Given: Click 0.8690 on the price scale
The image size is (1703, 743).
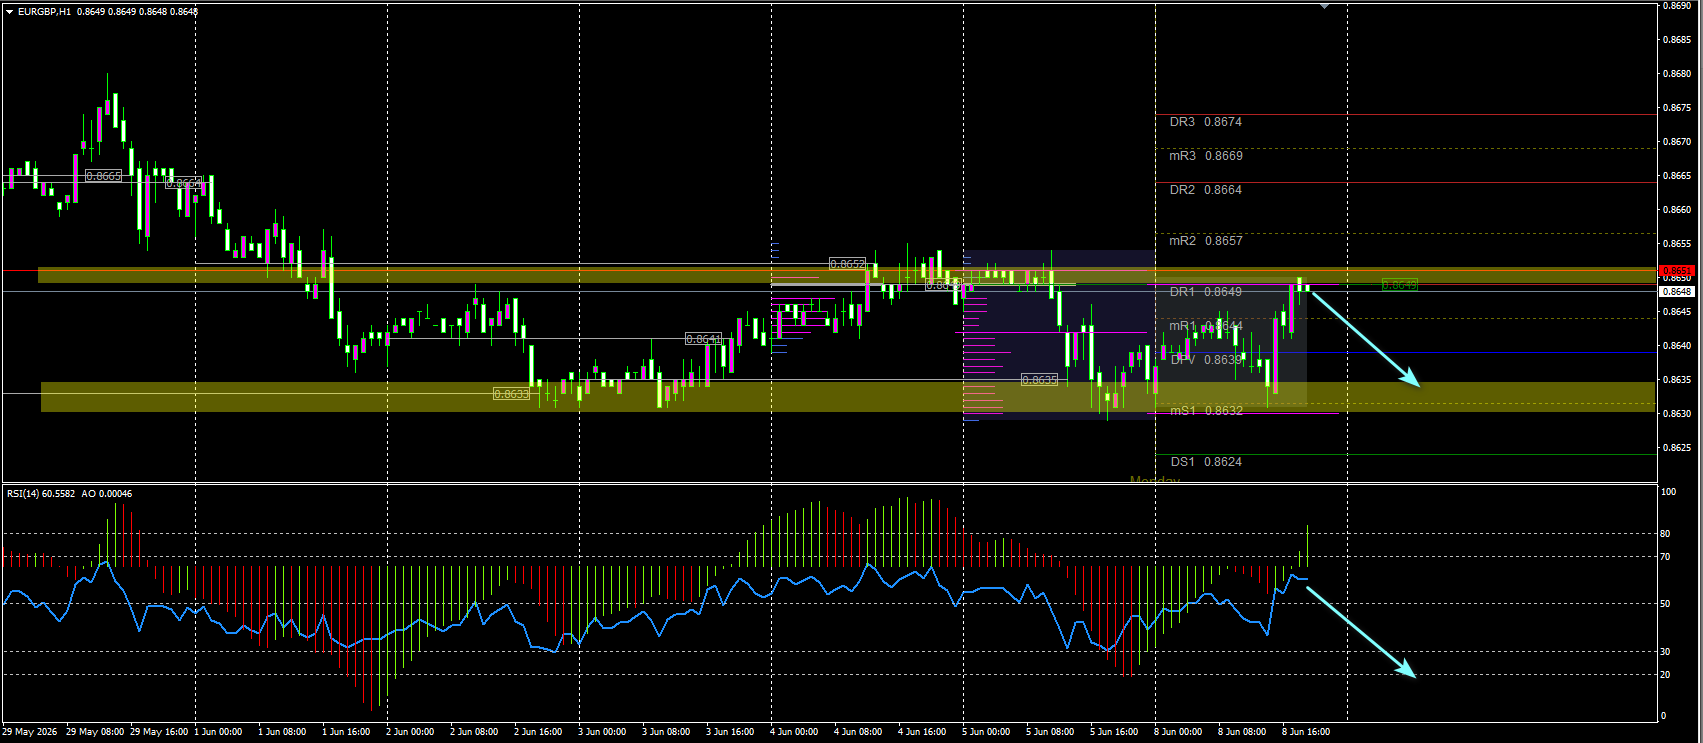Looking at the screenshot, I should click(x=1677, y=6).
